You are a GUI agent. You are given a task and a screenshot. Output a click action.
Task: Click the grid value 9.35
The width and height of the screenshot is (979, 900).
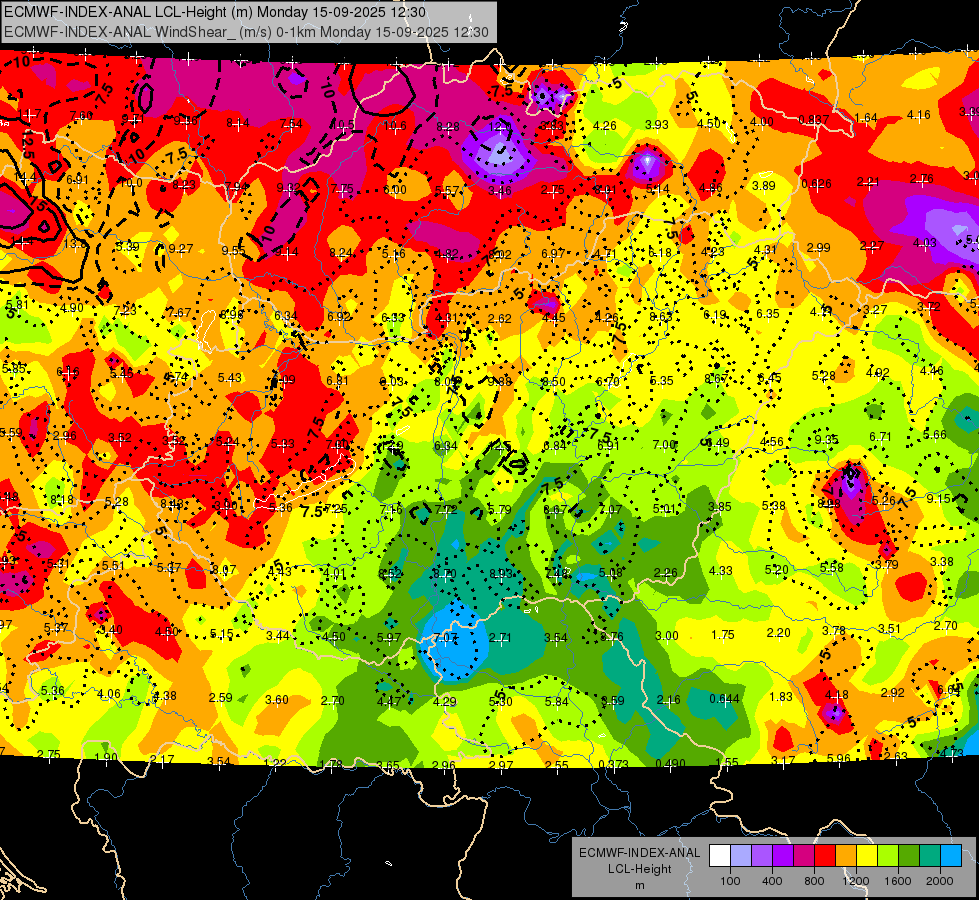click(827, 440)
